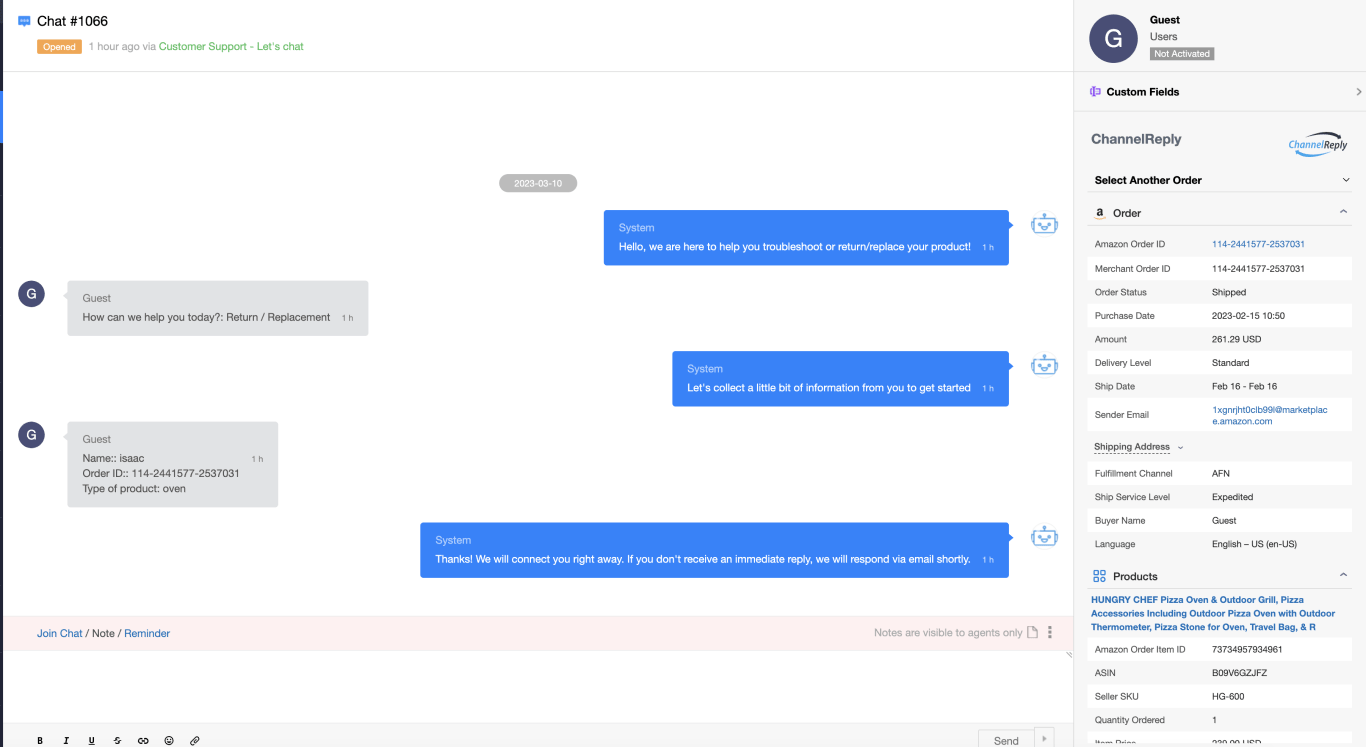Click the Send button
1366x747 pixels.
[x=1004, y=740]
